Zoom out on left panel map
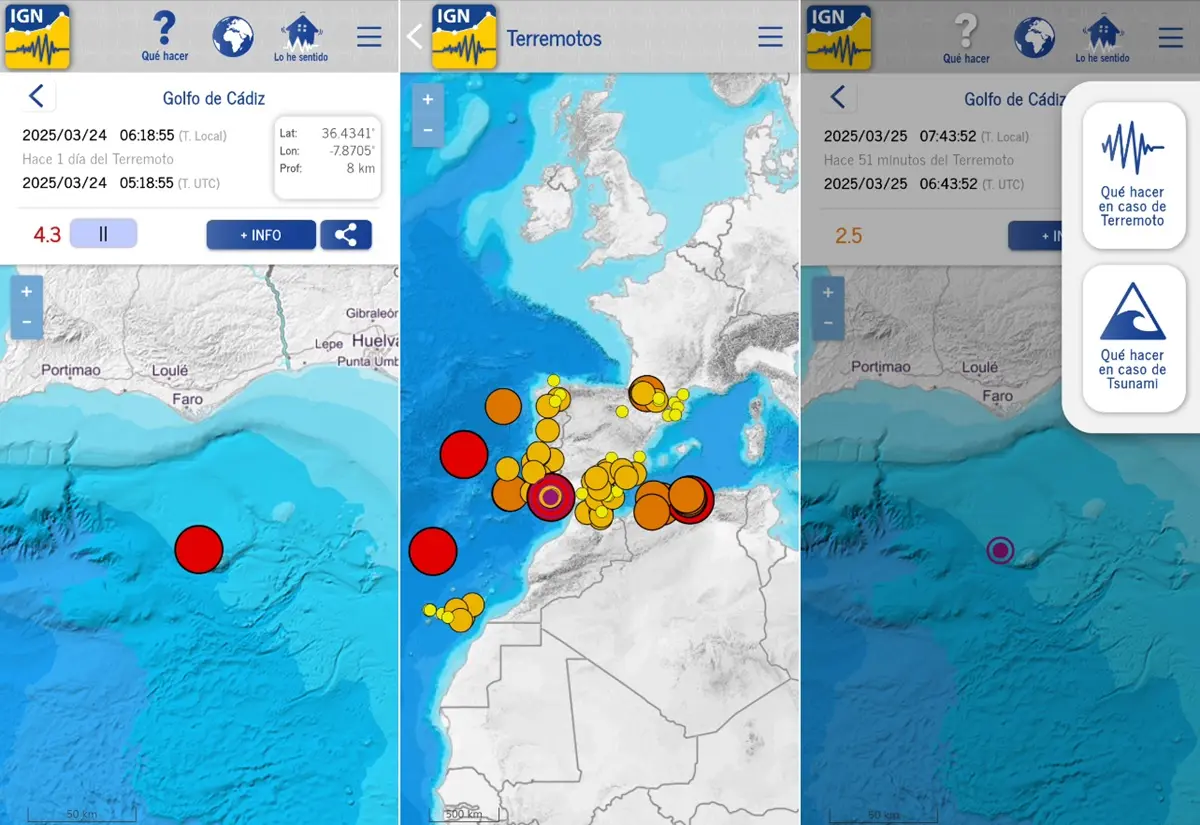 pyautogui.click(x=26, y=322)
